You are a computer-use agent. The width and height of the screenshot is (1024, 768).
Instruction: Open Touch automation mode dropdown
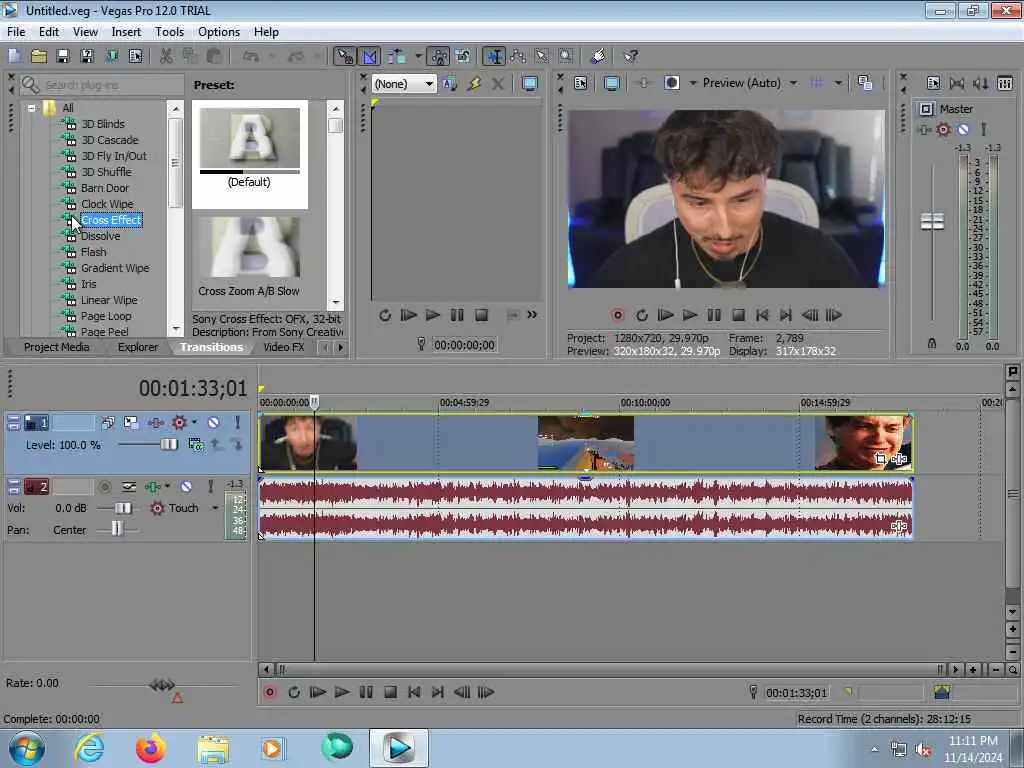pyautogui.click(x=215, y=508)
